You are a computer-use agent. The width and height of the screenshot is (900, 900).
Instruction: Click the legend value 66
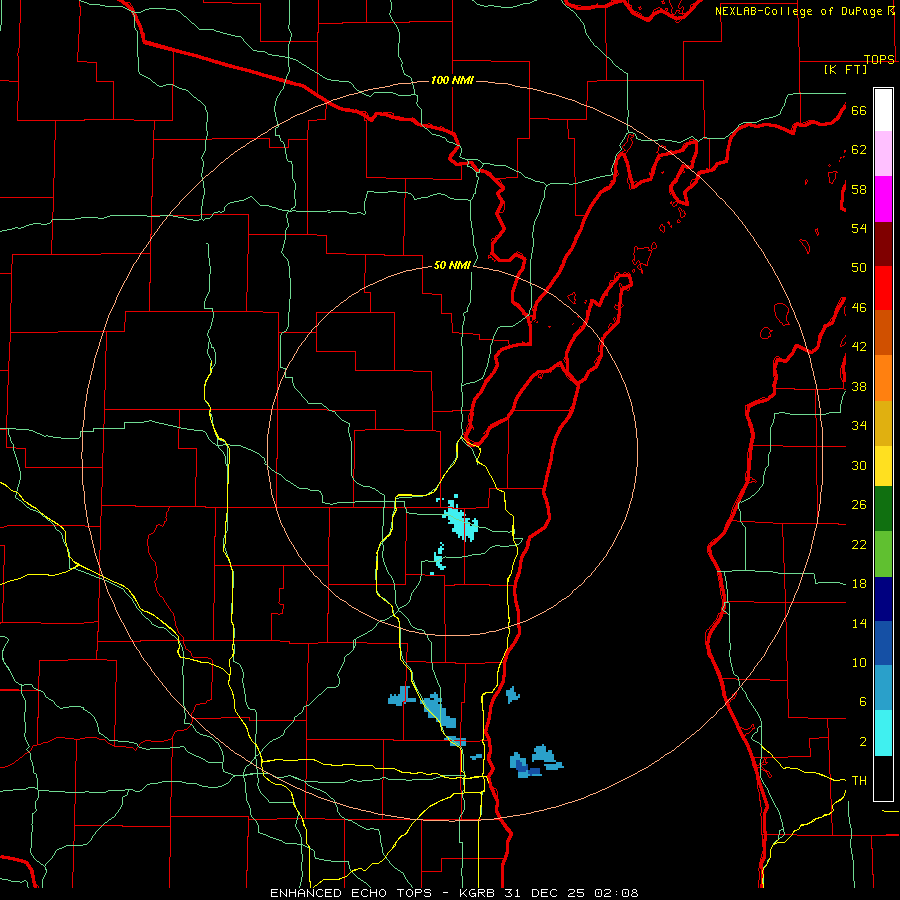(x=859, y=110)
